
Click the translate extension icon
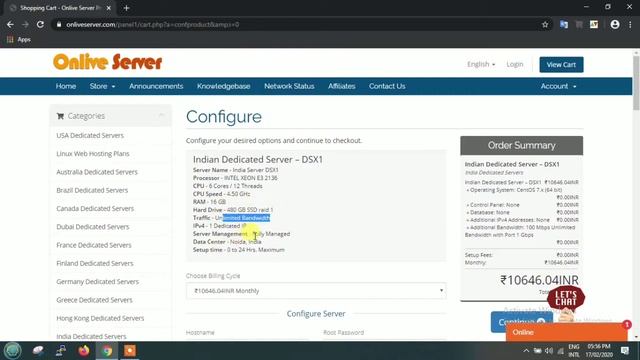pos(564,24)
